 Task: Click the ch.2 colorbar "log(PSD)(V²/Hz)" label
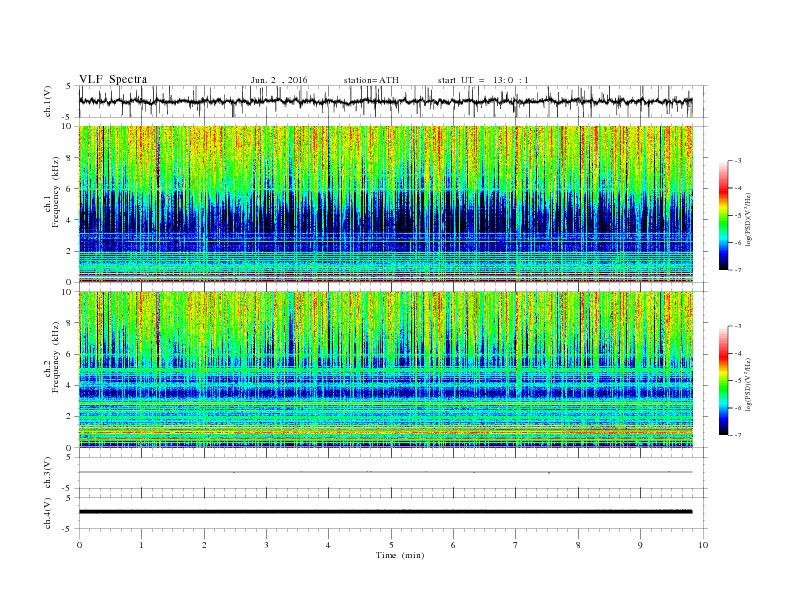click(x=750, y=384)
